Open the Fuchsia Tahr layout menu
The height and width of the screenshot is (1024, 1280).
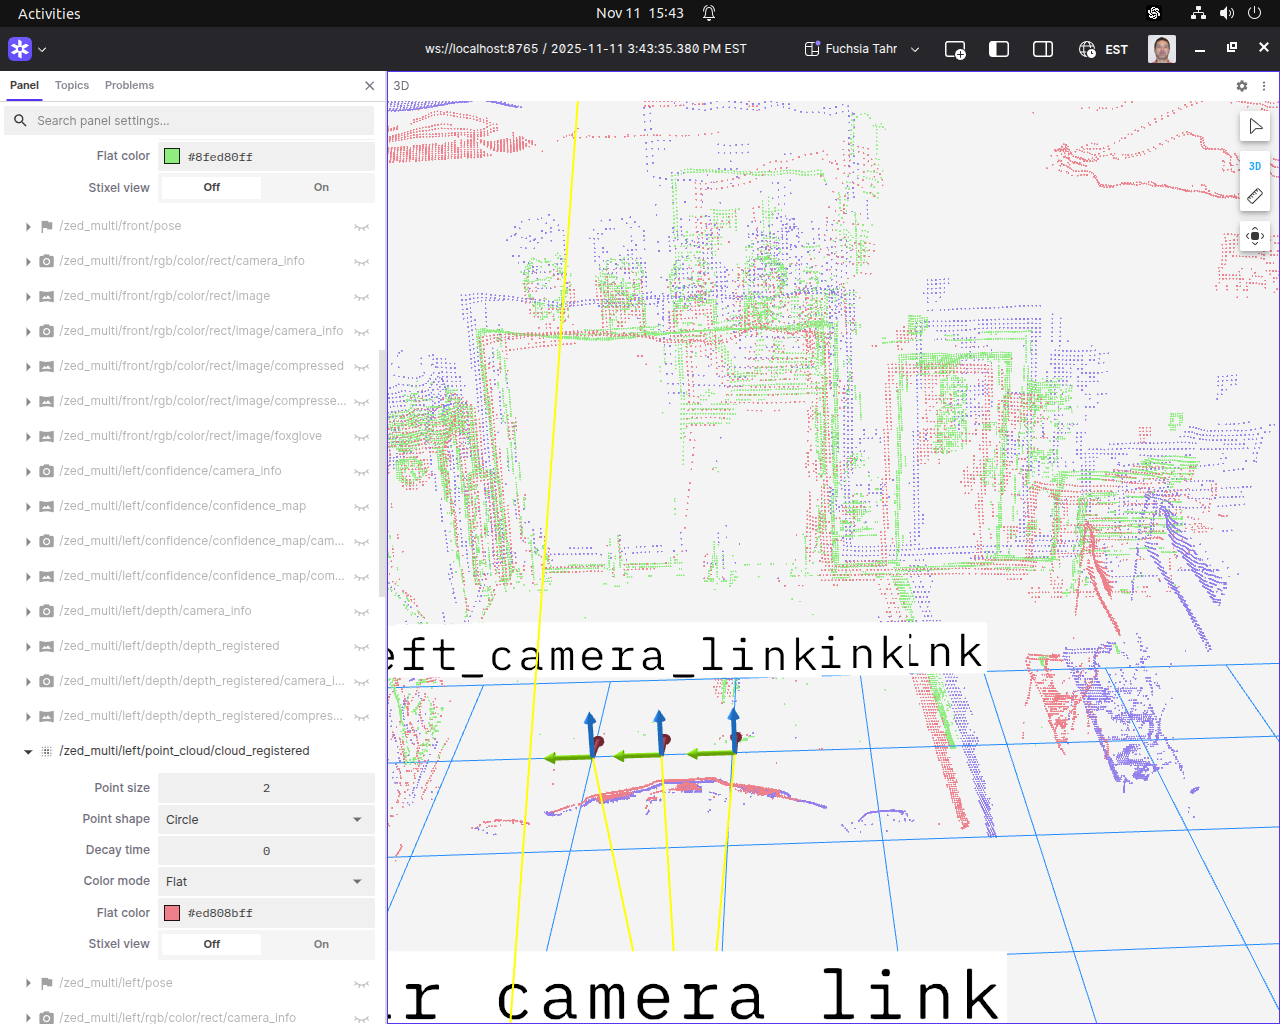tap(862, 49)
